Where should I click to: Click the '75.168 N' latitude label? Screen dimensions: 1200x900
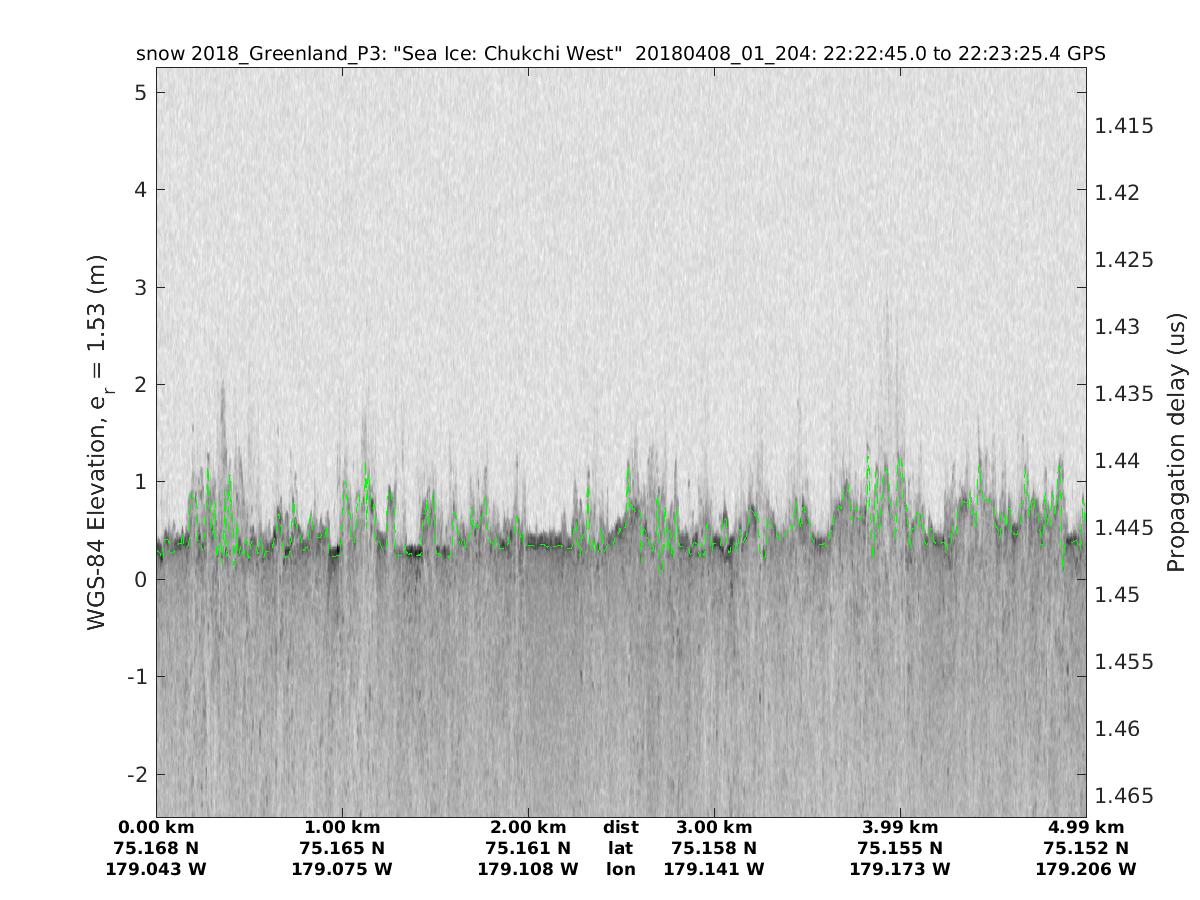pyautogui.click(x=156, y=848)
